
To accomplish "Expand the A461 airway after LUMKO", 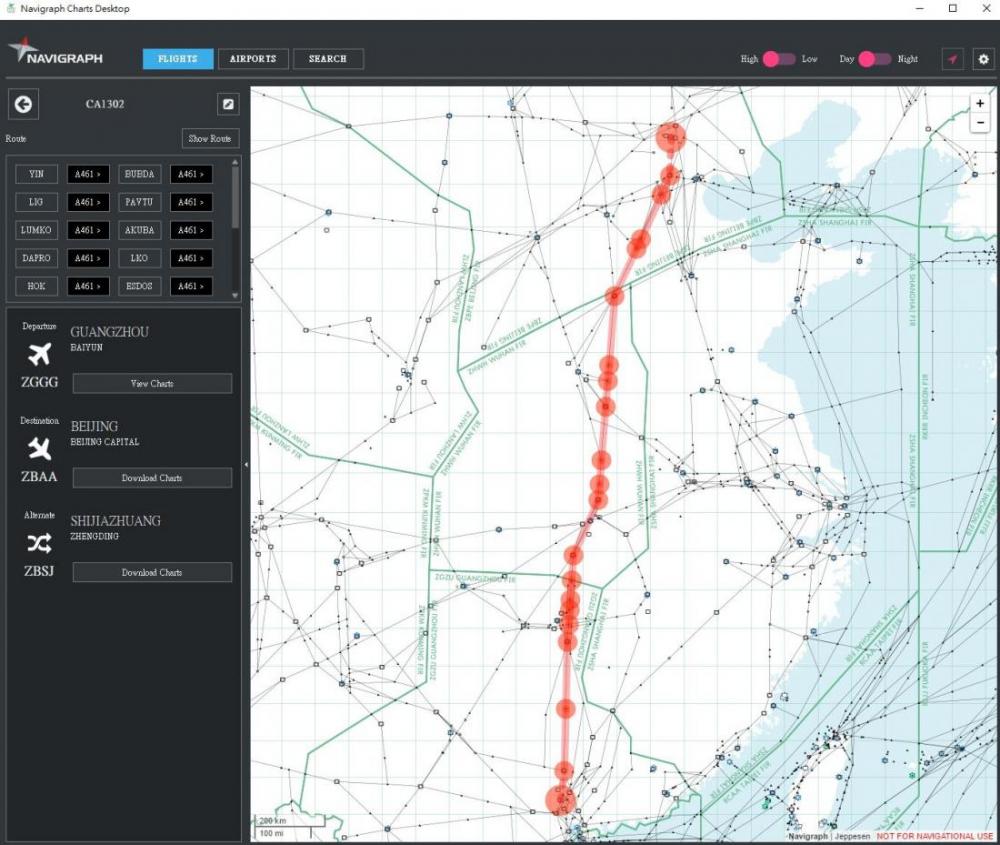I will pyautogui.click(x=88, y=230).
